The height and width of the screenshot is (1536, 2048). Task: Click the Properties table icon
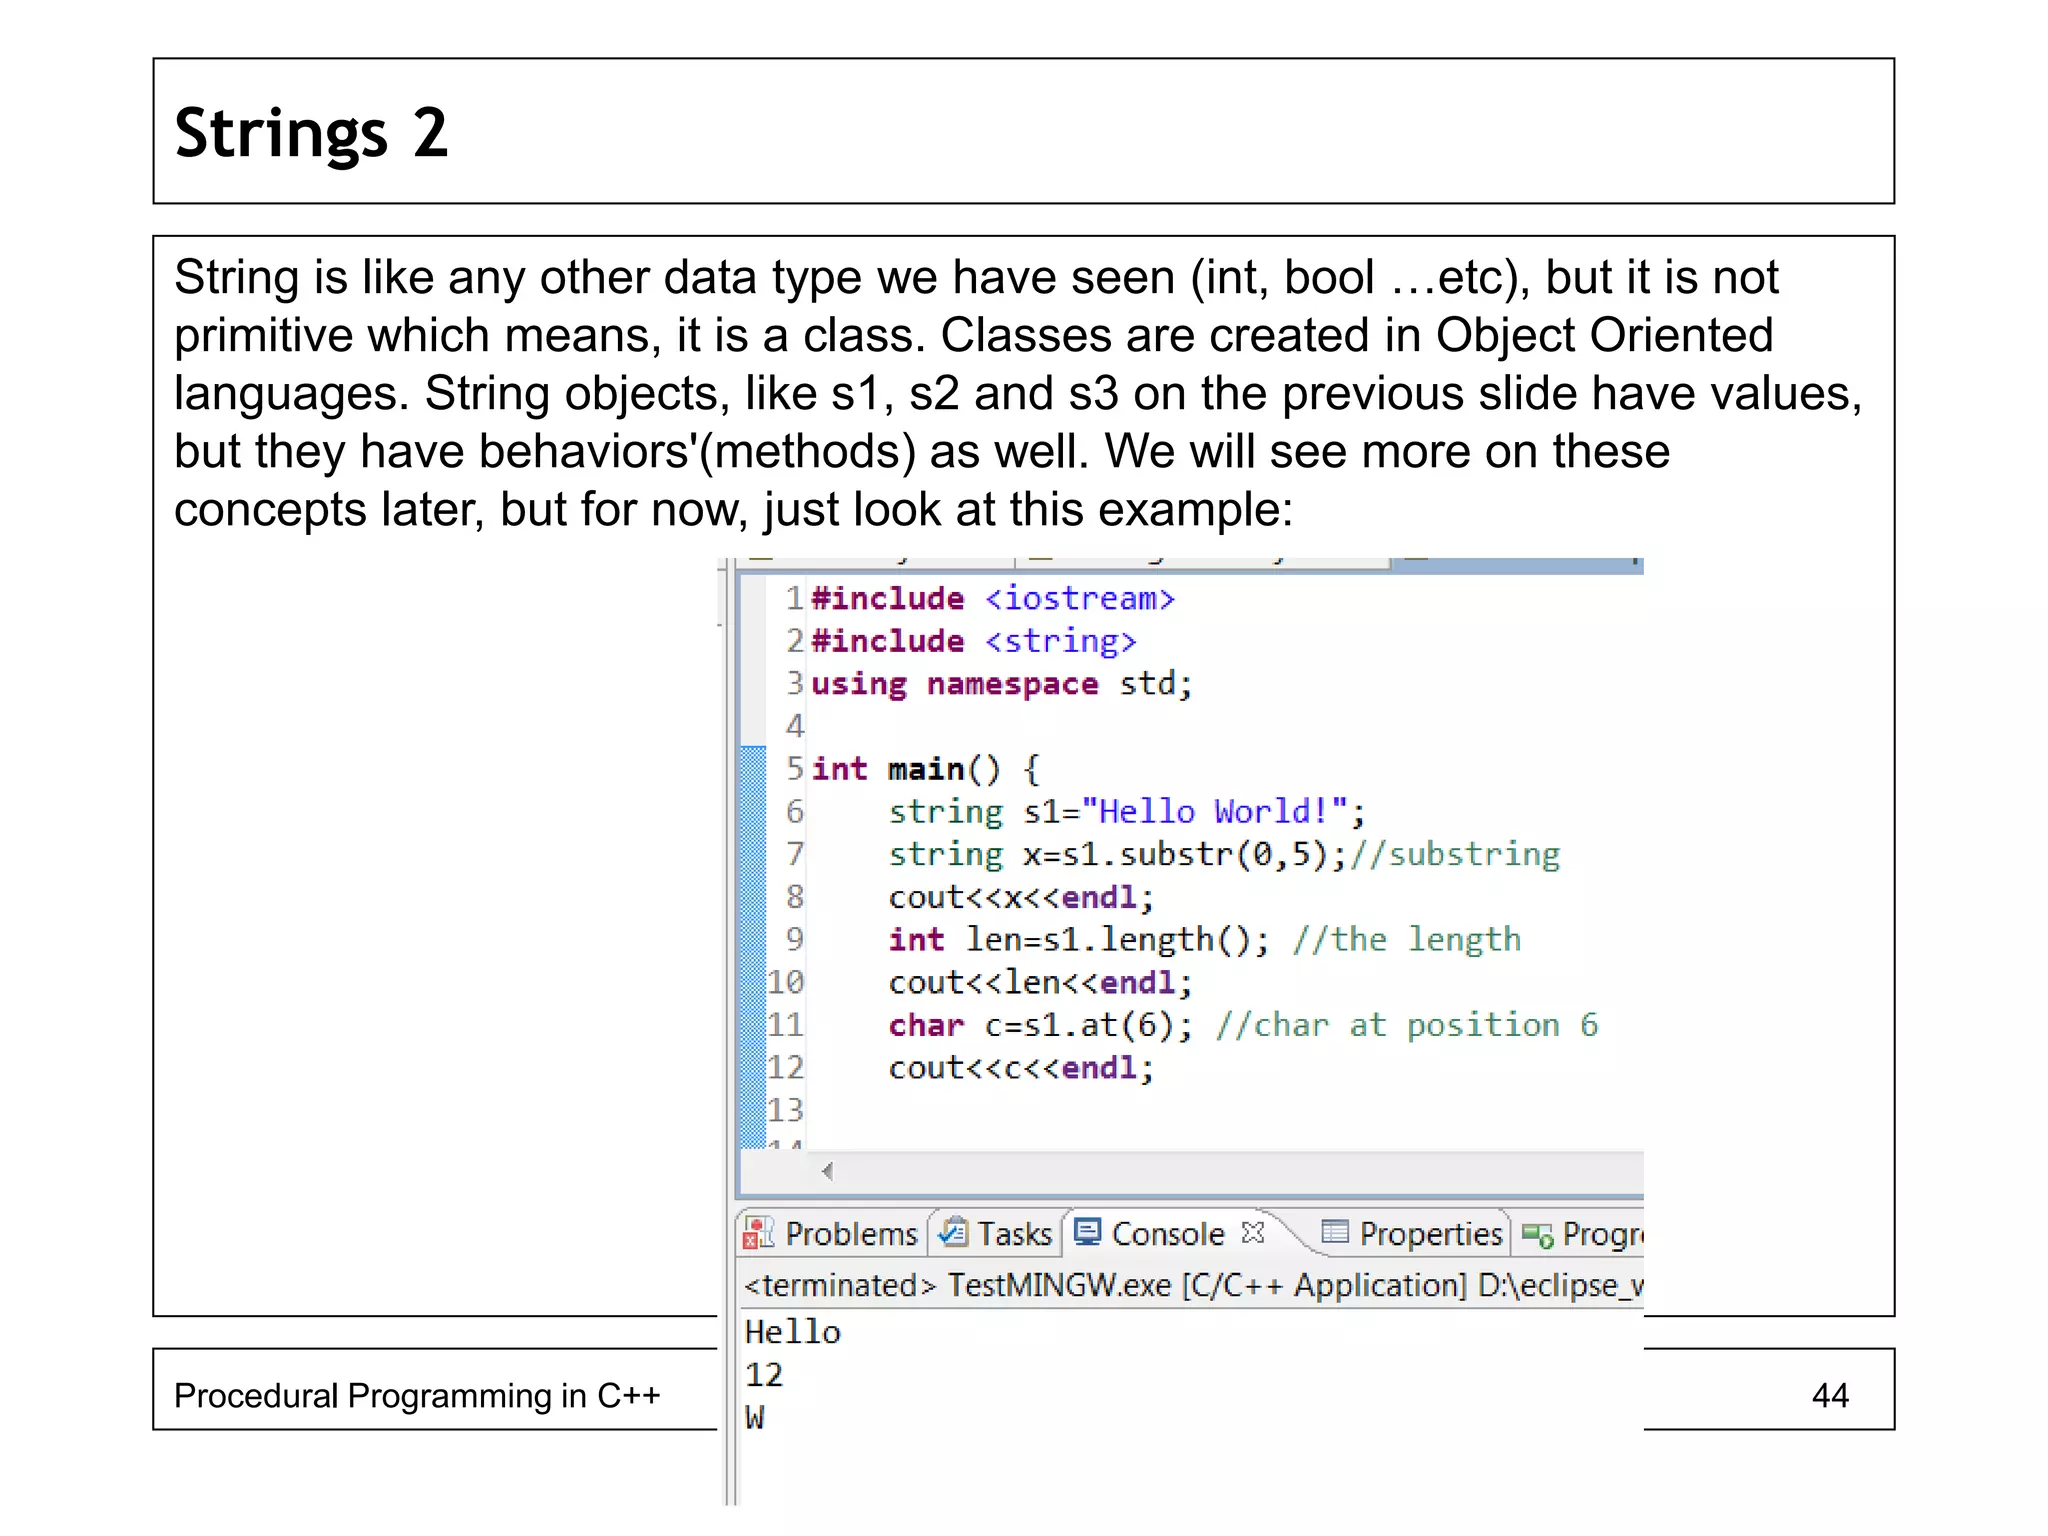tap(1335, 1231)
